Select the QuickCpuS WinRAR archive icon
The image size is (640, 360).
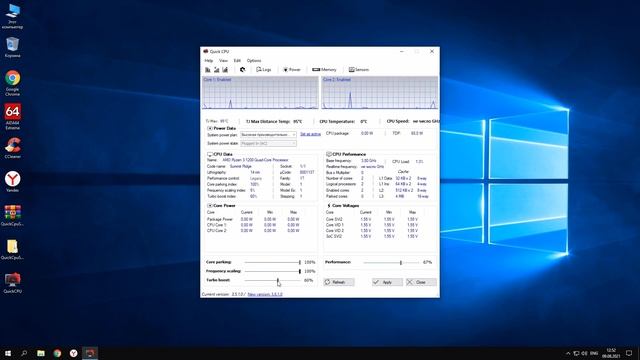tap(12, 216)
